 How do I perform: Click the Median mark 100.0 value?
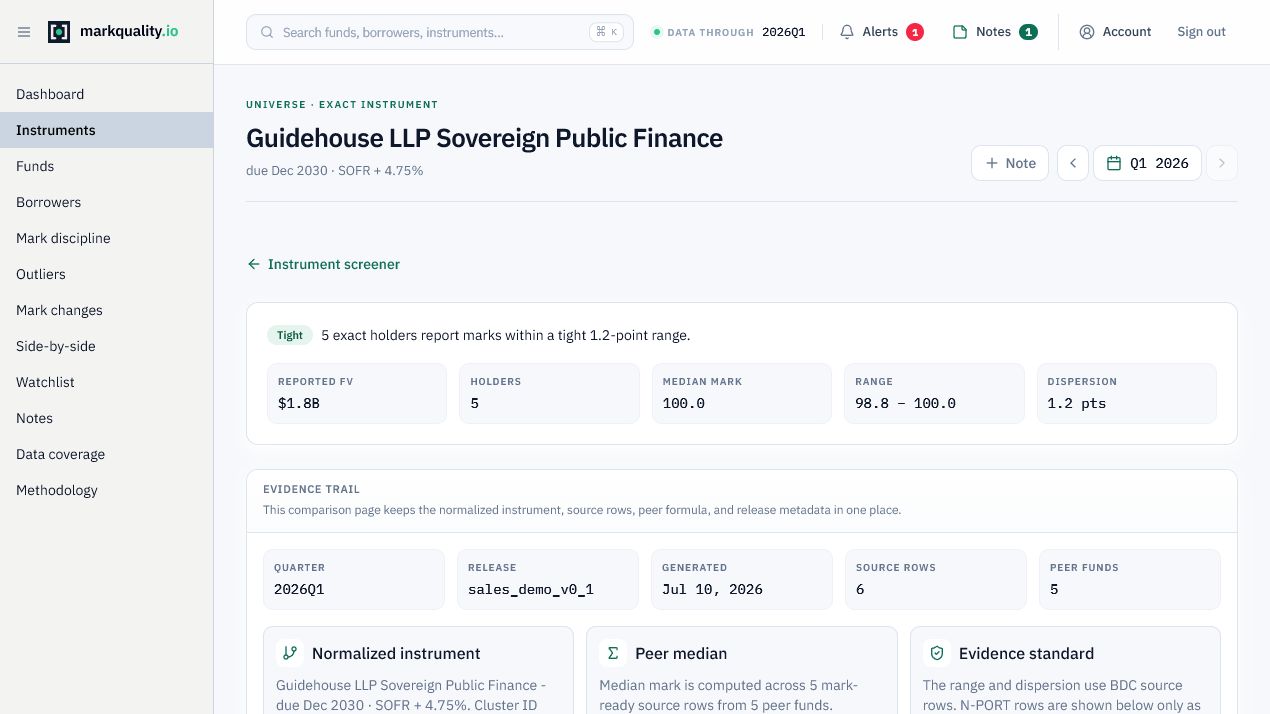(684, 403)
